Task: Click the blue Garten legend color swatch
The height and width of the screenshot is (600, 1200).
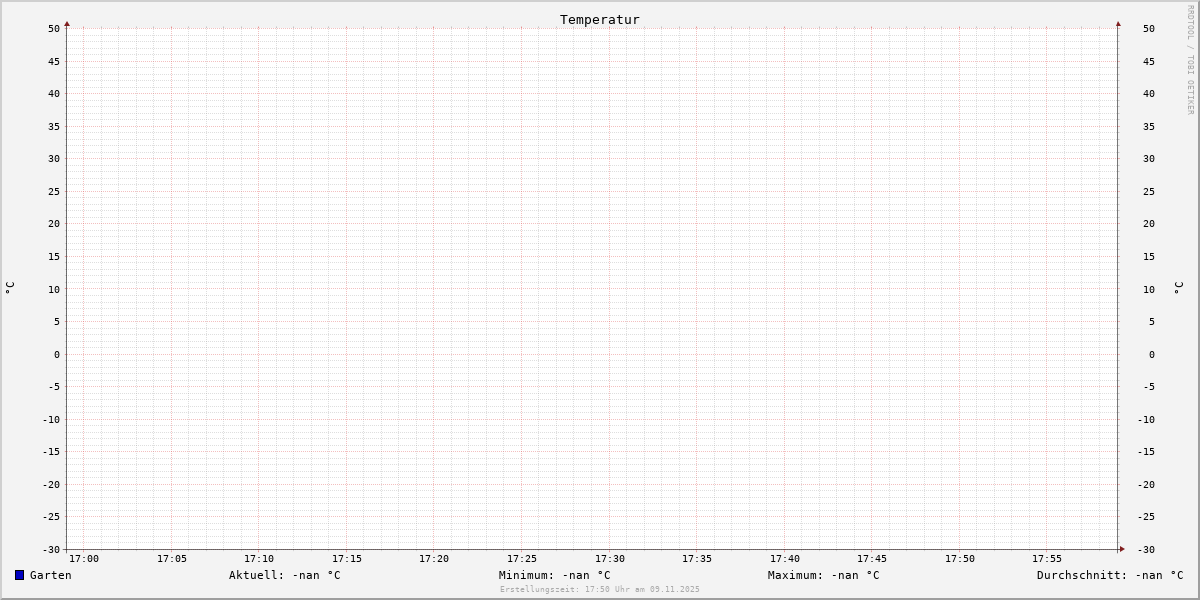Action: (x=19, y=575)
